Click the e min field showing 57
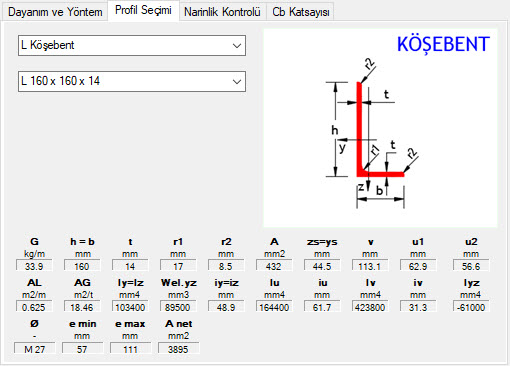The height and width of the screenshot is (366, 510). coord(82,349)
